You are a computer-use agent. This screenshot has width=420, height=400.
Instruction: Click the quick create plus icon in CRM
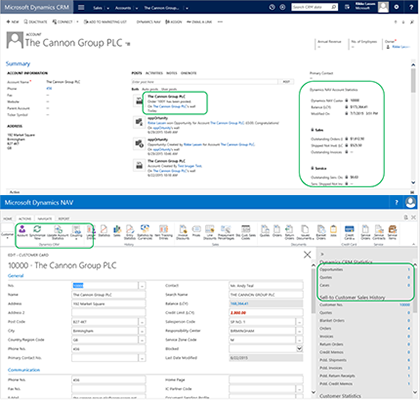pyautogui.click(x=283, y=7)
